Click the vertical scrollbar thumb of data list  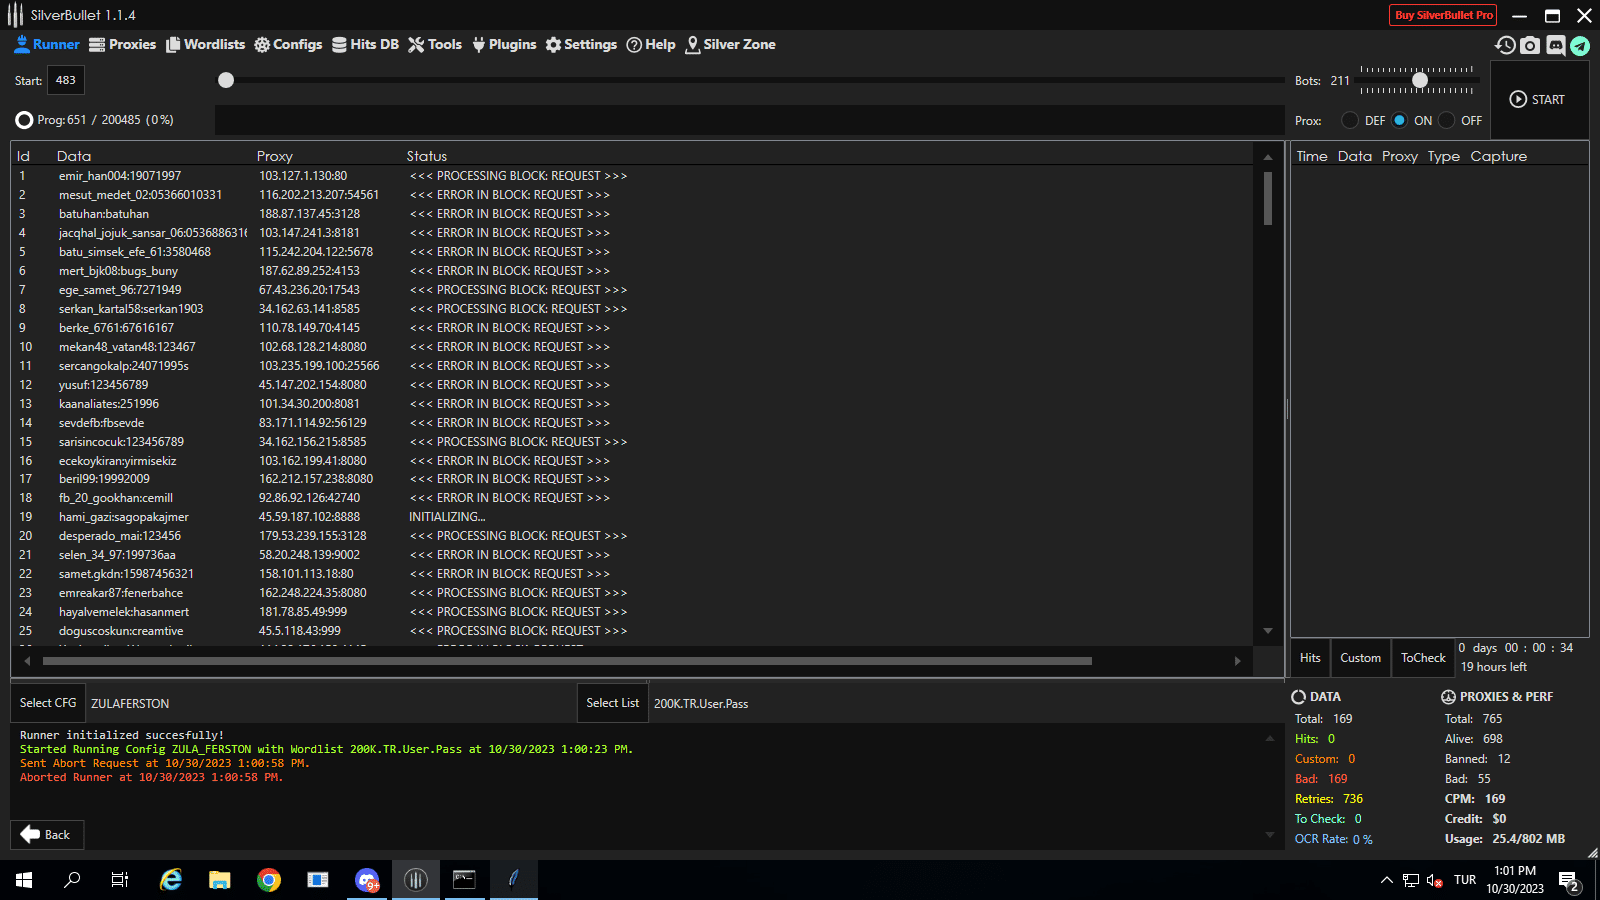(1268, 198)
